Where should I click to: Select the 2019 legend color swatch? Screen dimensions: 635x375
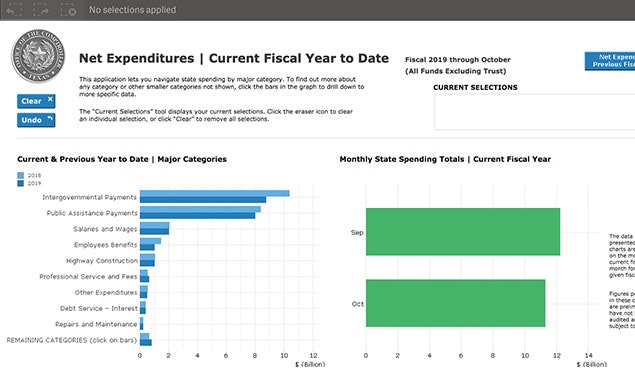[x=21, y=183]
